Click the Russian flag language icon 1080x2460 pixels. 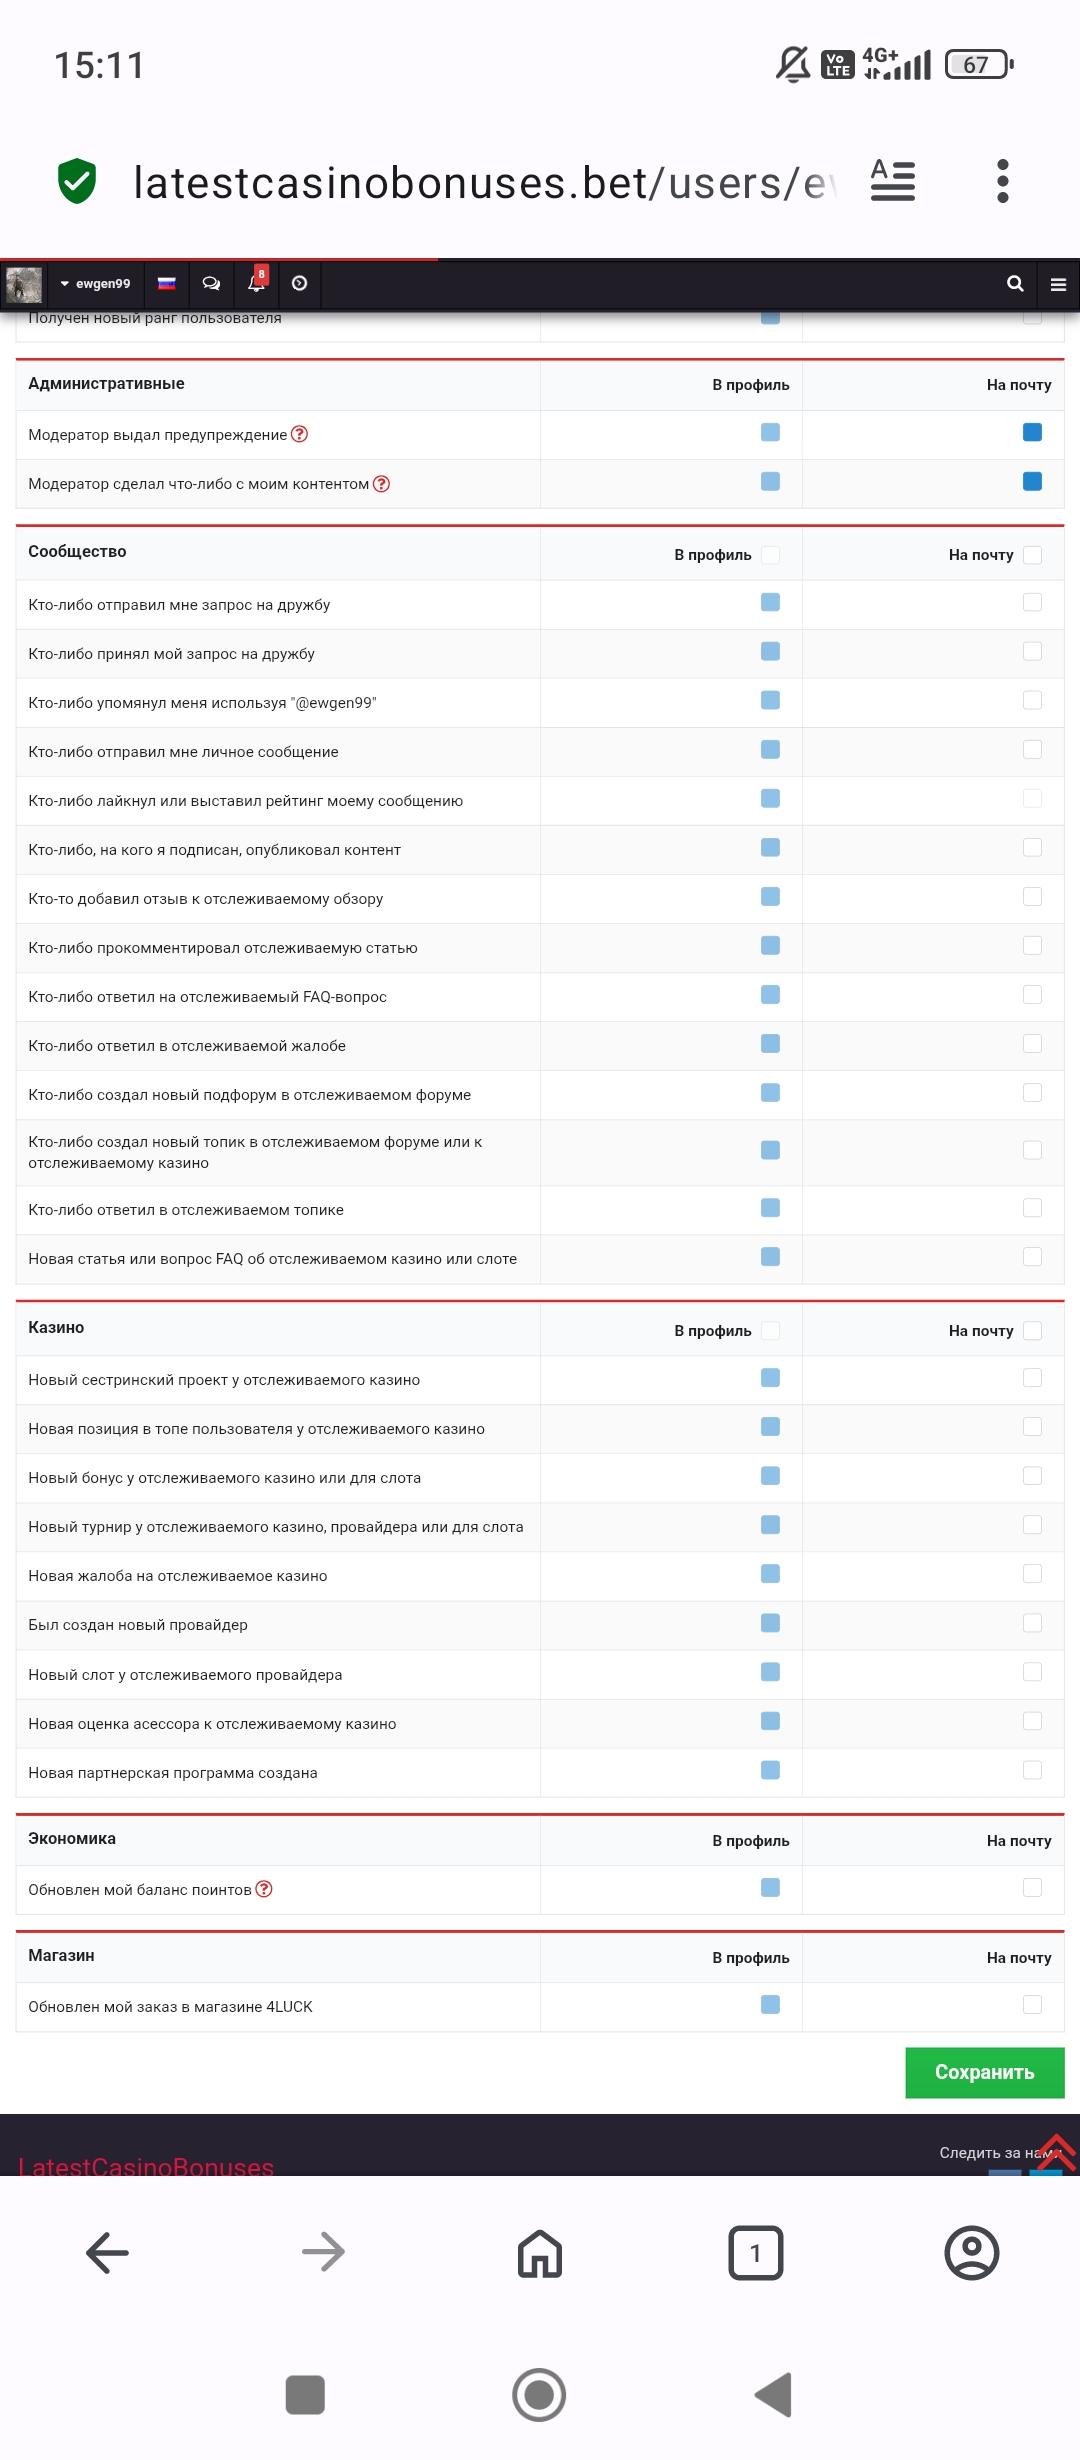pyautogui.click(x=167, y=284)
